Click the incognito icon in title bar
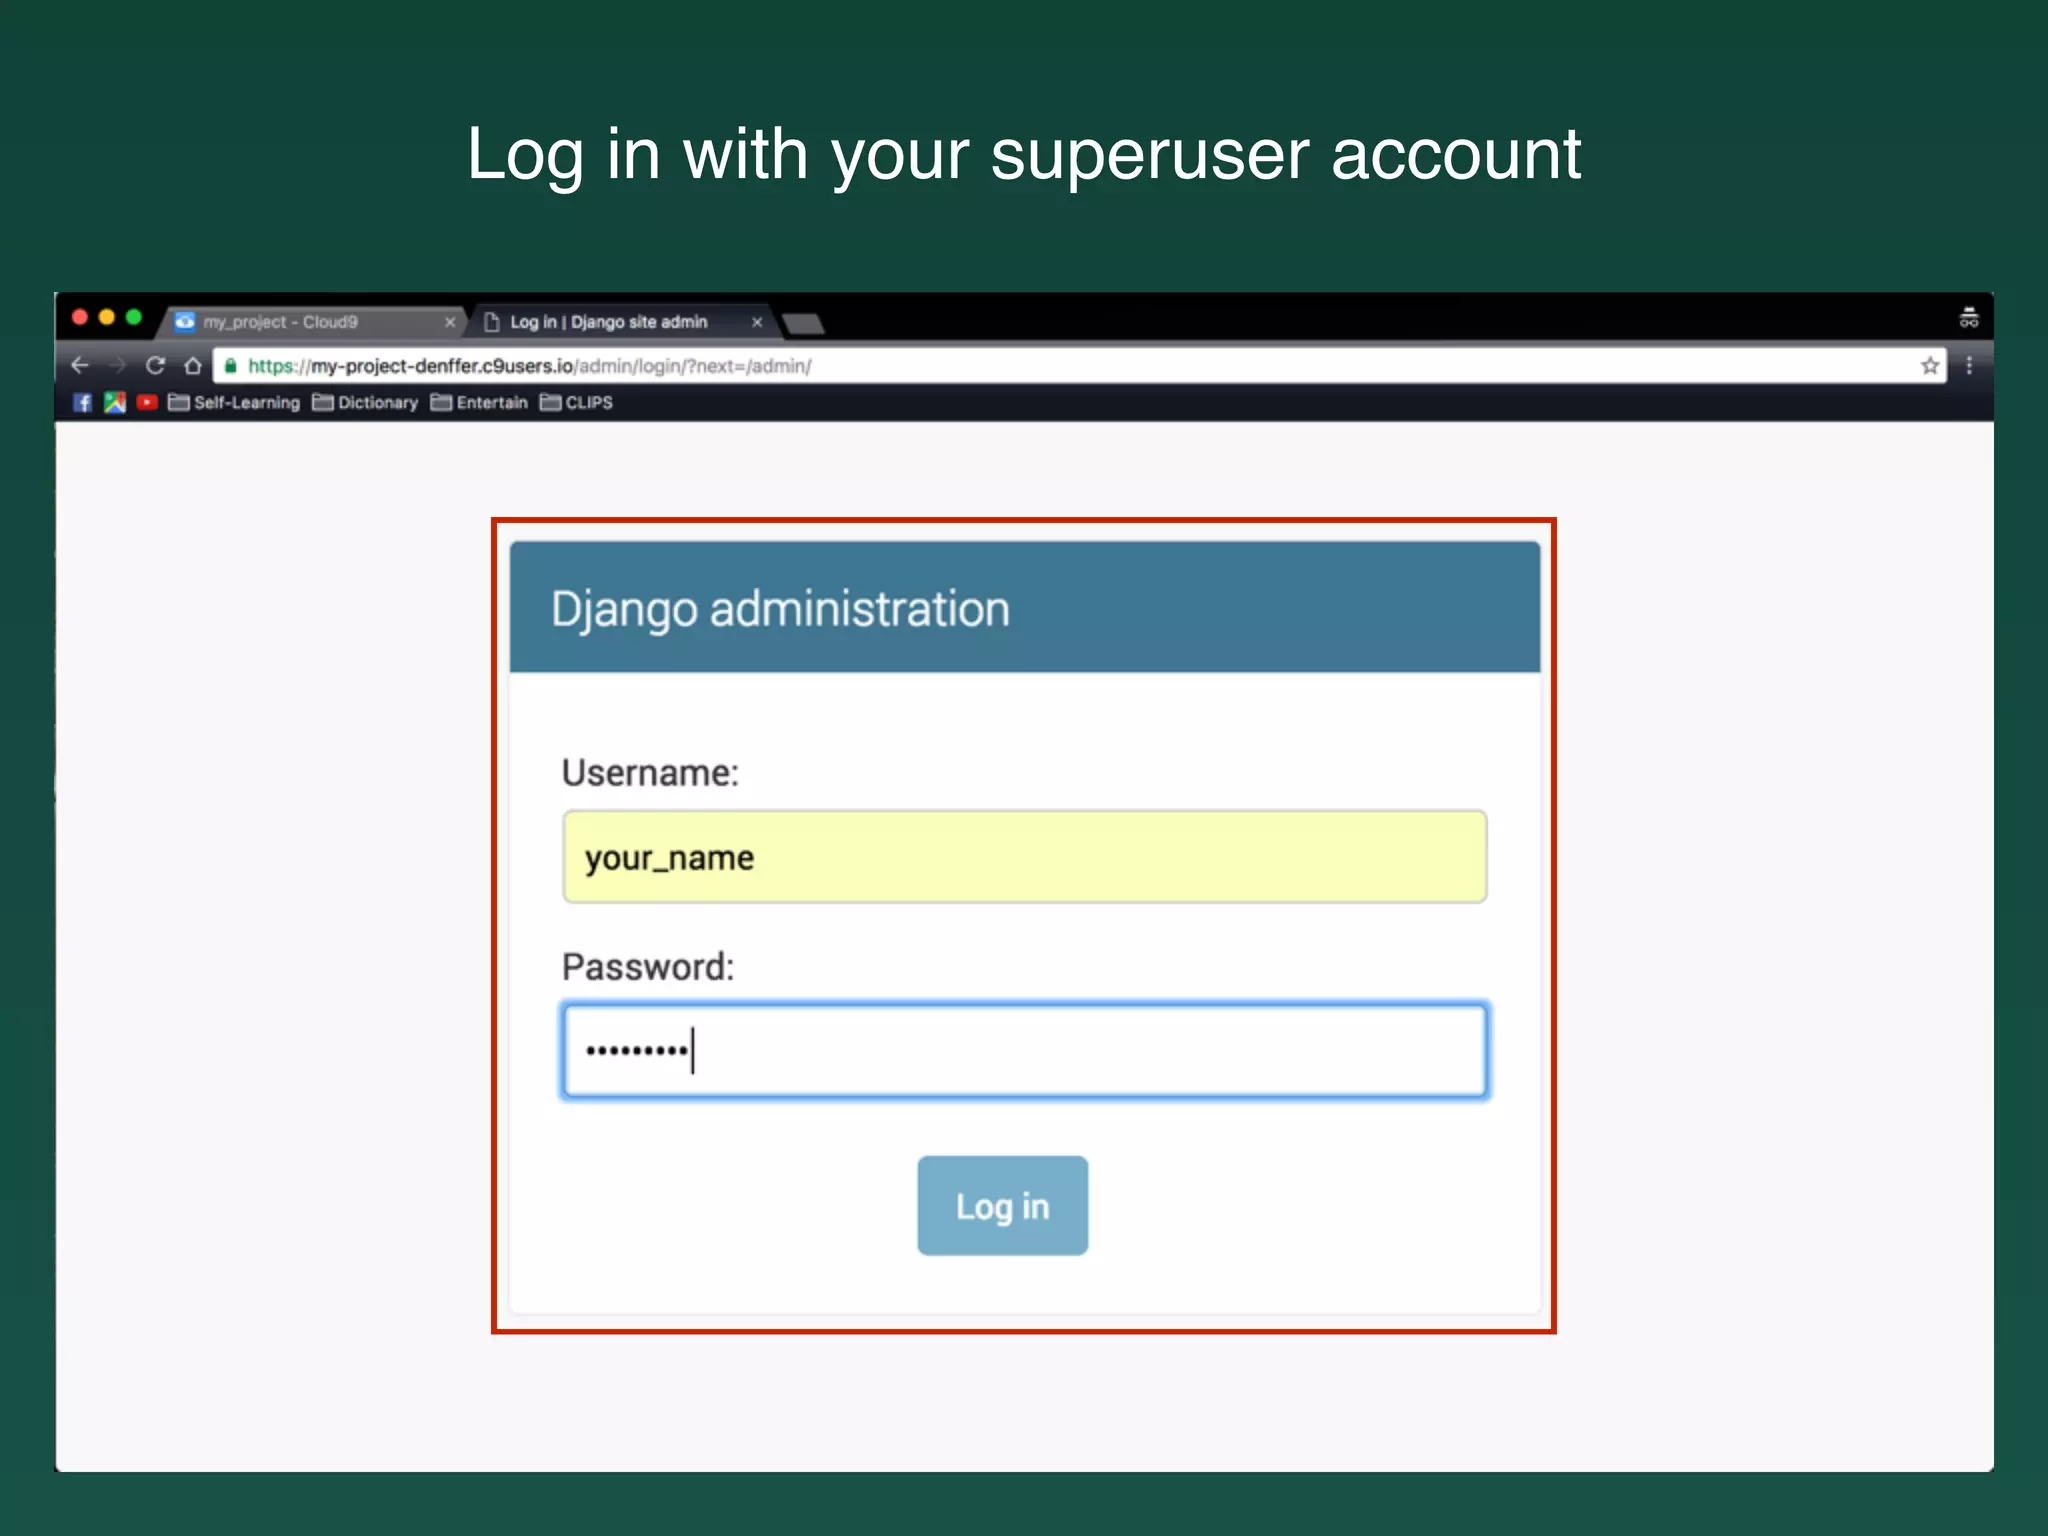The height and width of the screenshot is (1536, 2048). [x=1968, y=319]
